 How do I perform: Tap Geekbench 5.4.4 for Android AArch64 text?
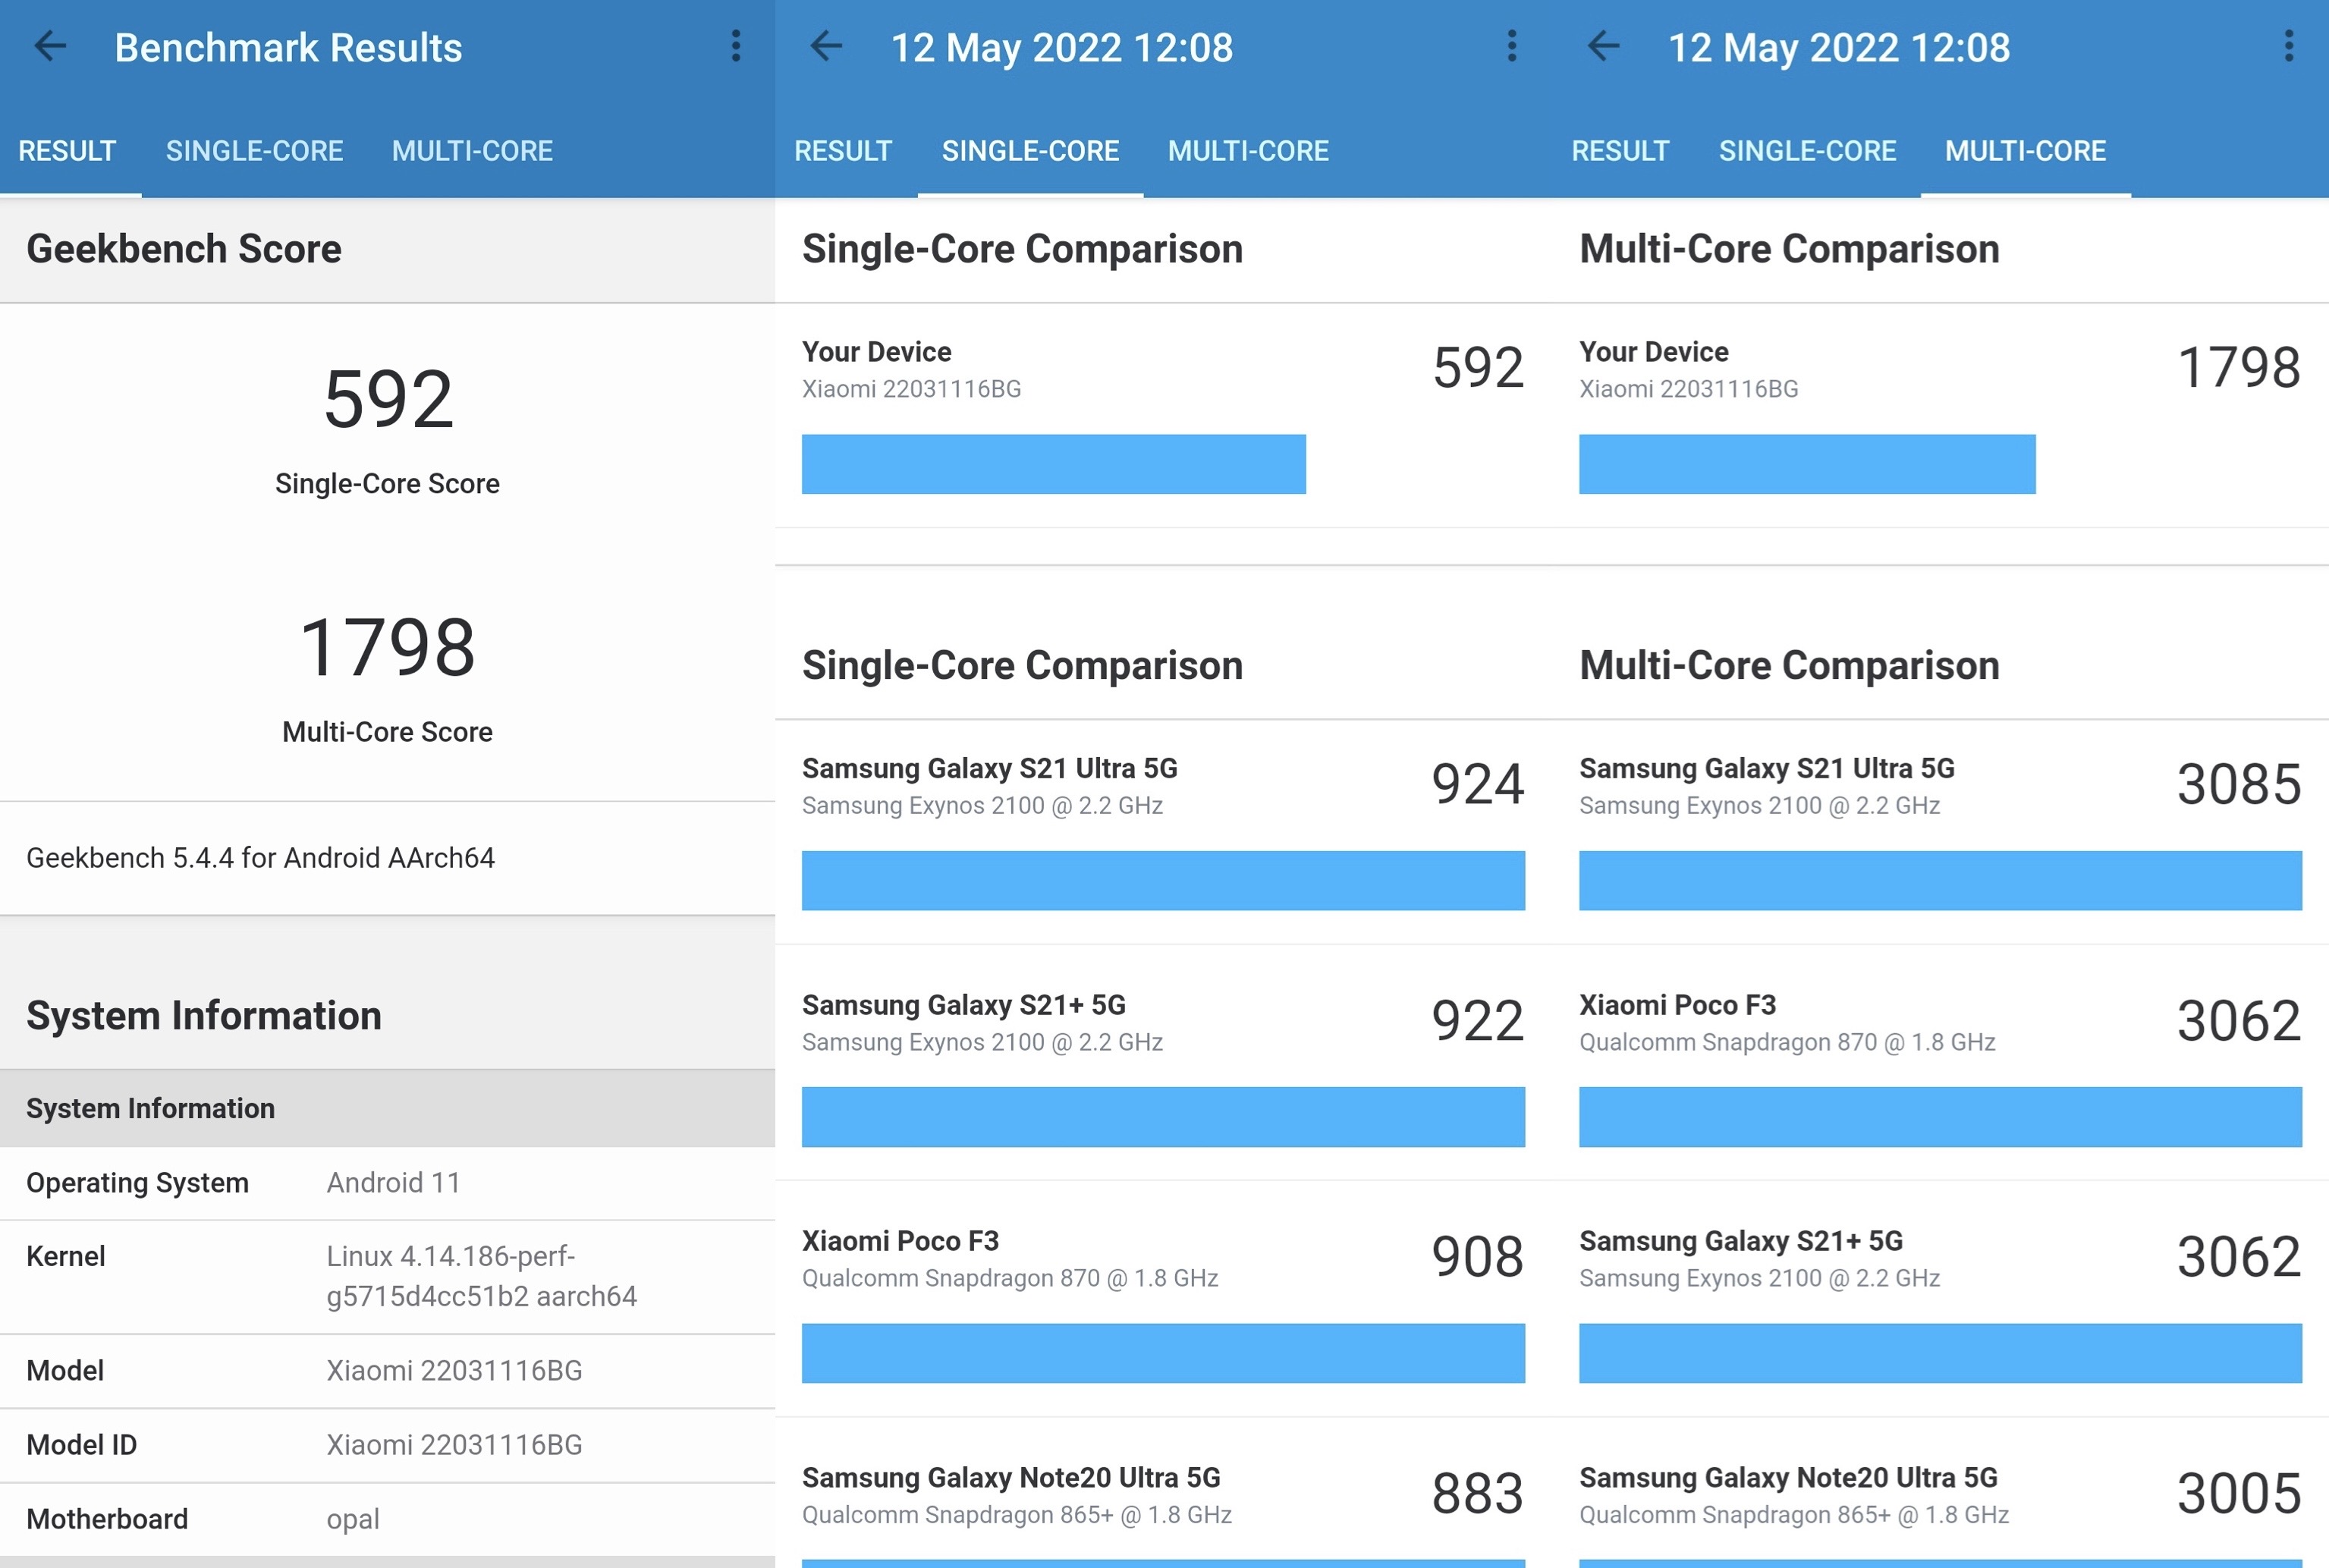260,858
